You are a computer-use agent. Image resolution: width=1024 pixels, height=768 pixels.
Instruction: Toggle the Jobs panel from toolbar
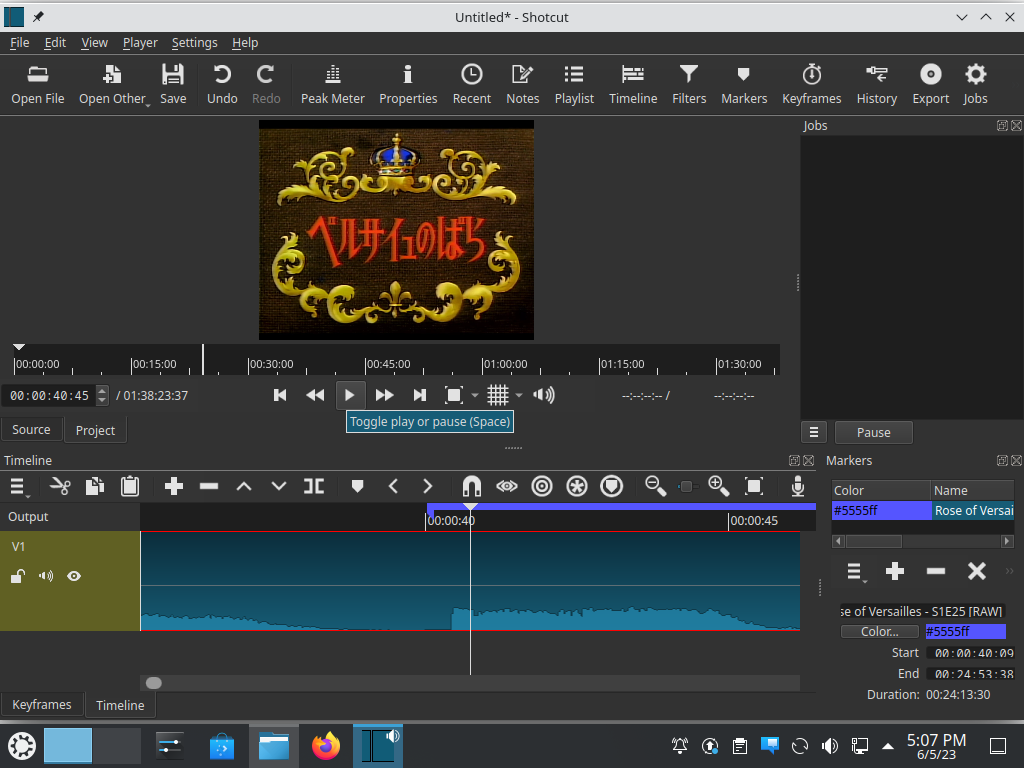point(975,85)
